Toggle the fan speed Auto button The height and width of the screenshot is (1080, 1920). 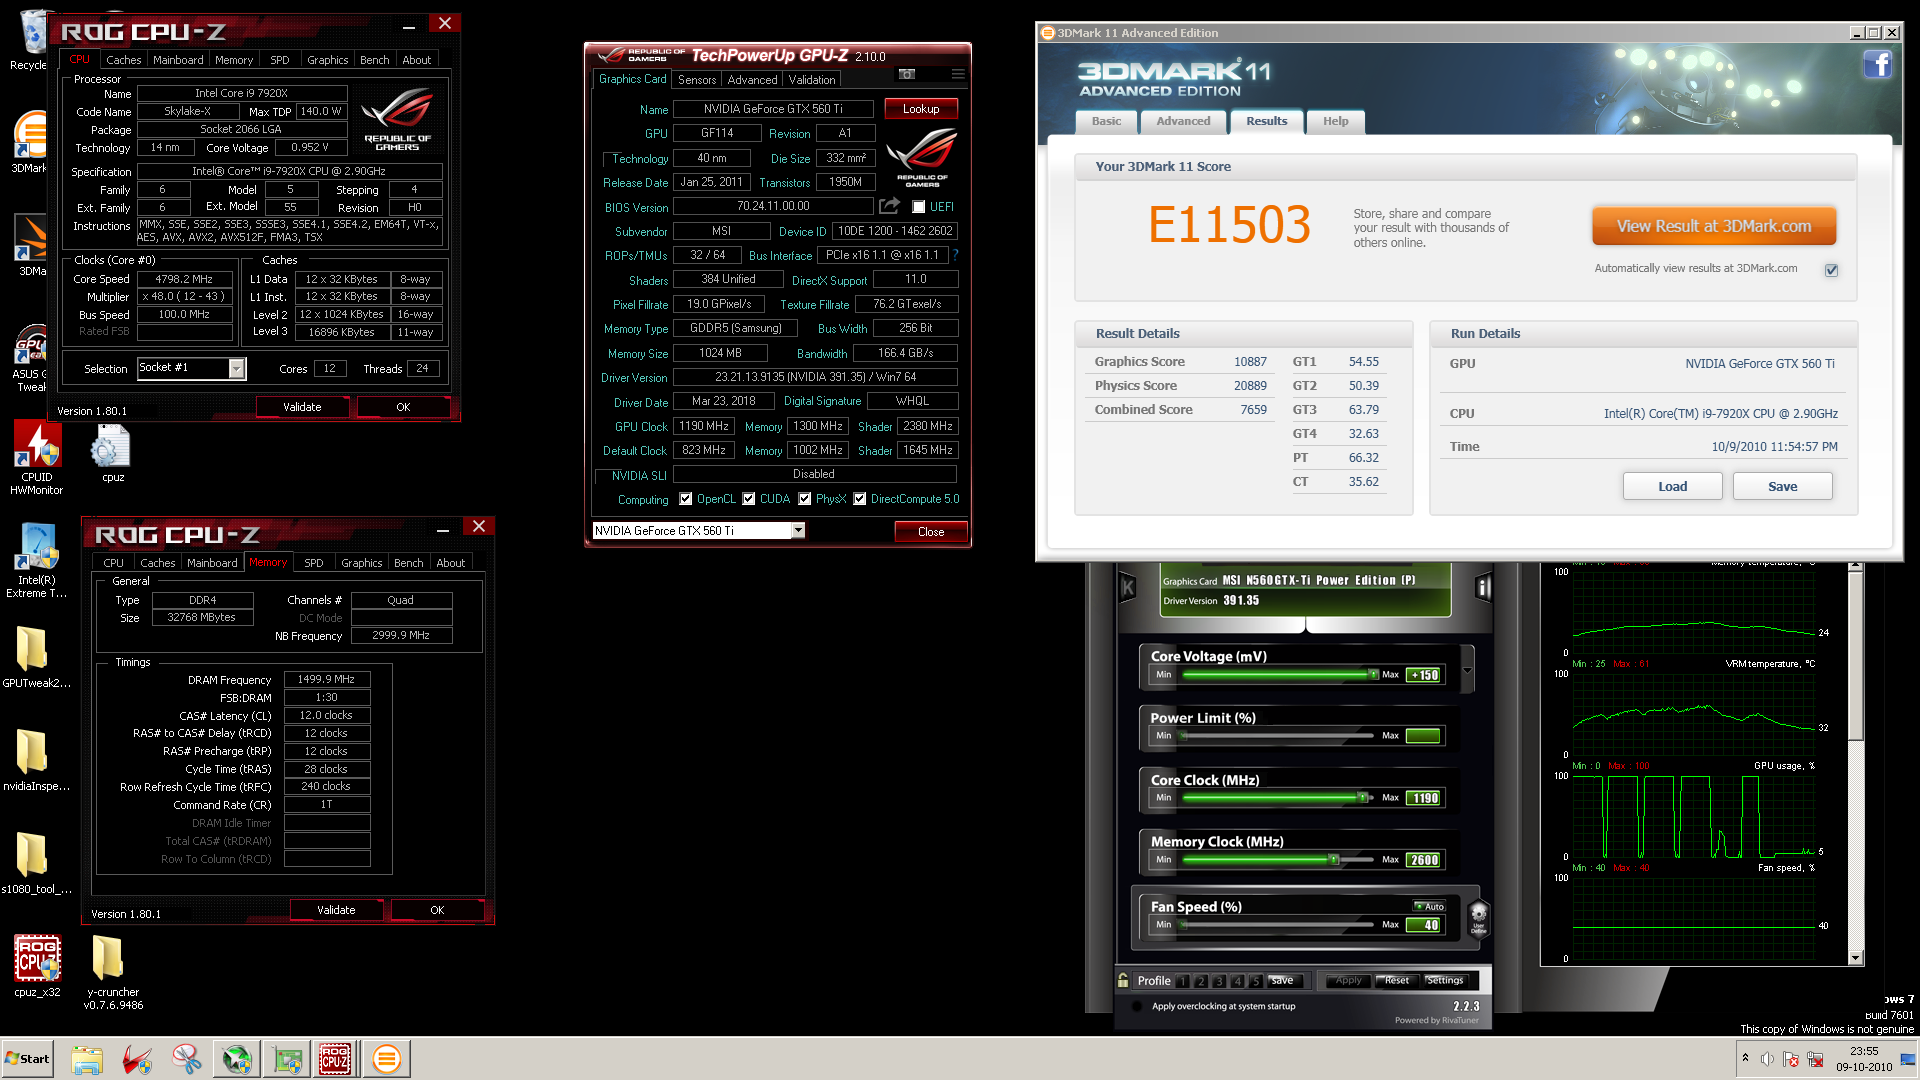[x=1429, y=906]
